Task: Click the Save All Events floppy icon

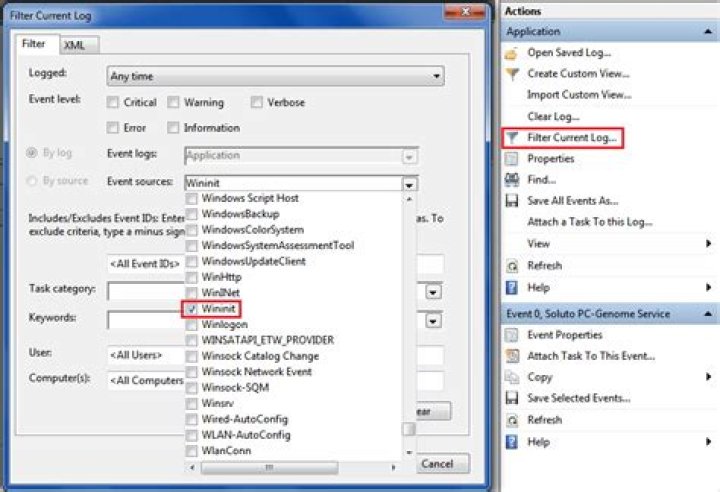Action: 512,201
